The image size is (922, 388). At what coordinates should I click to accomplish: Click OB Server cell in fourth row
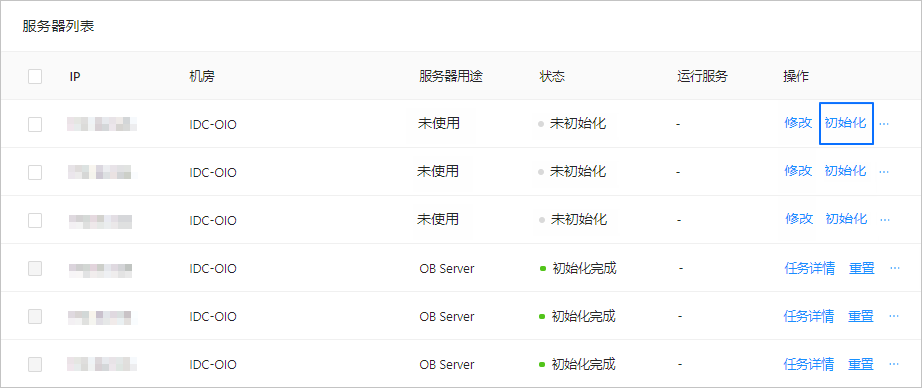(447, 269)
